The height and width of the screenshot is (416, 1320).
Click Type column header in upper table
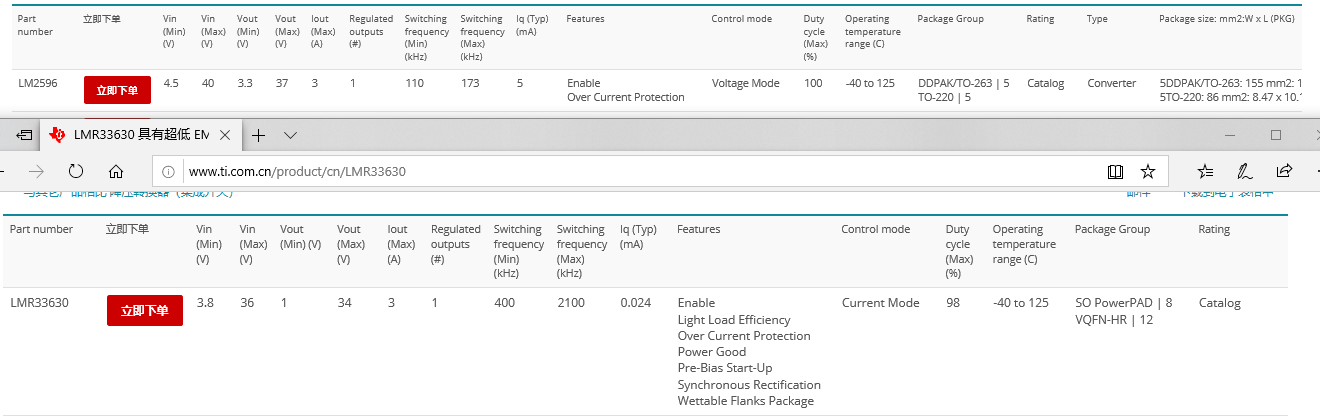tap(1097, 19)
